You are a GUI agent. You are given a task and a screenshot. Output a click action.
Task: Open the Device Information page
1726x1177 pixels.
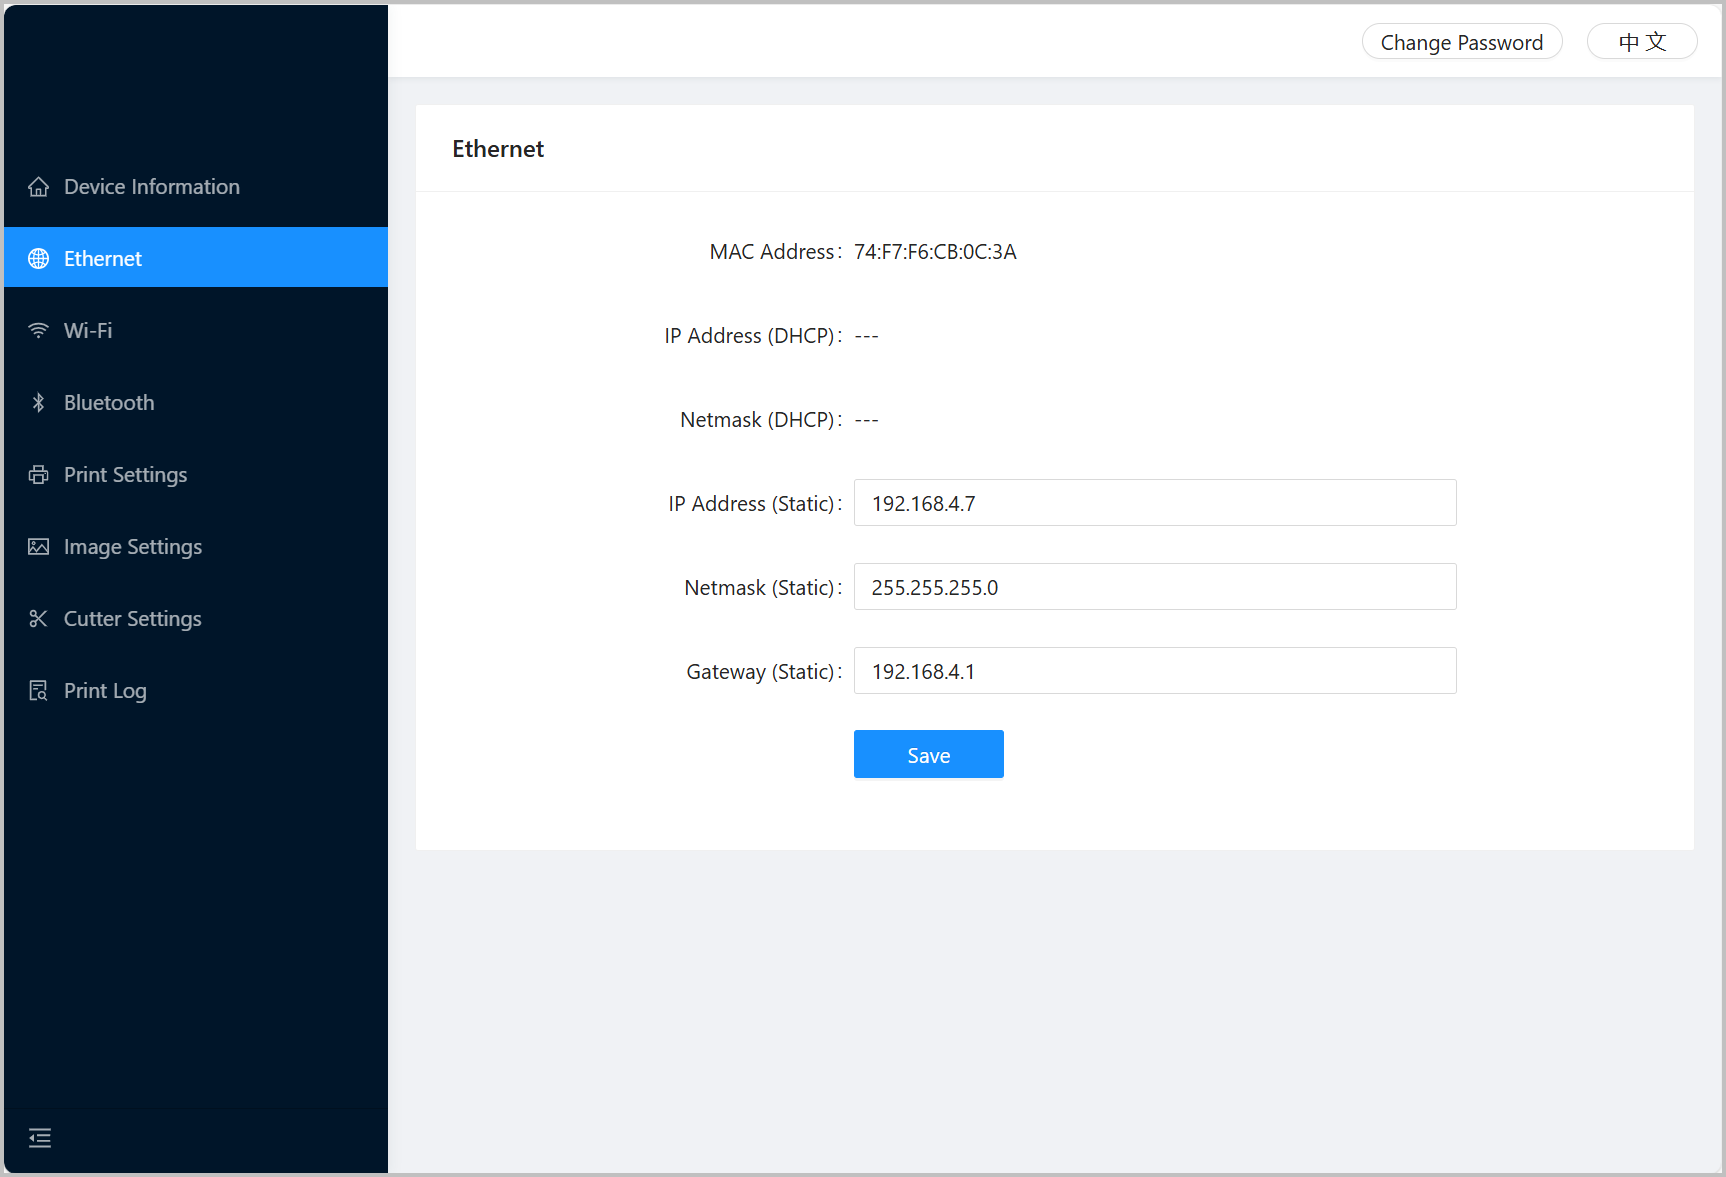(152, 187)
